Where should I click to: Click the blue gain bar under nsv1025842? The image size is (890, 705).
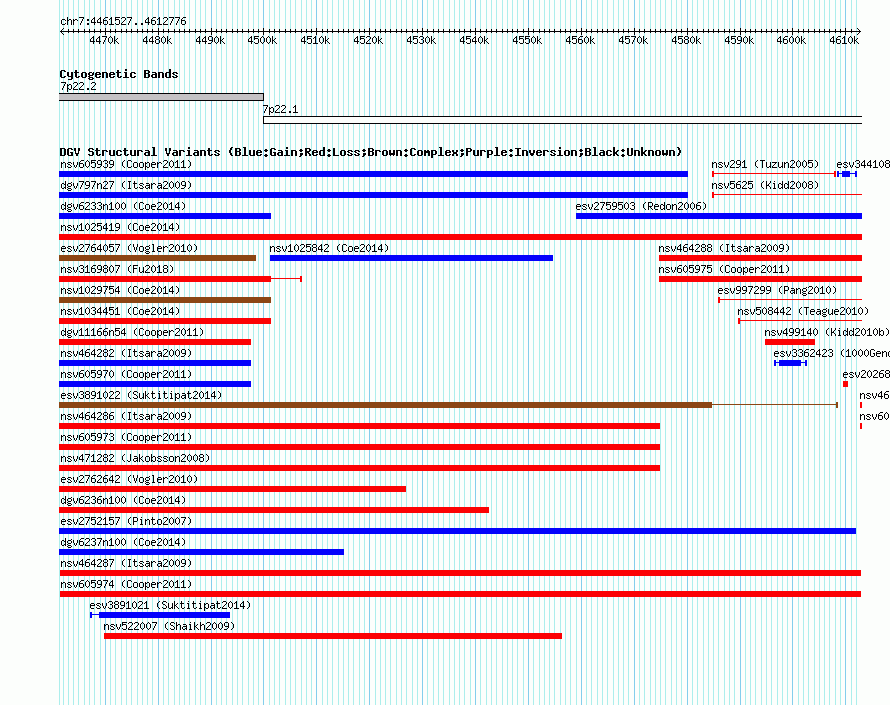point(412,258)
